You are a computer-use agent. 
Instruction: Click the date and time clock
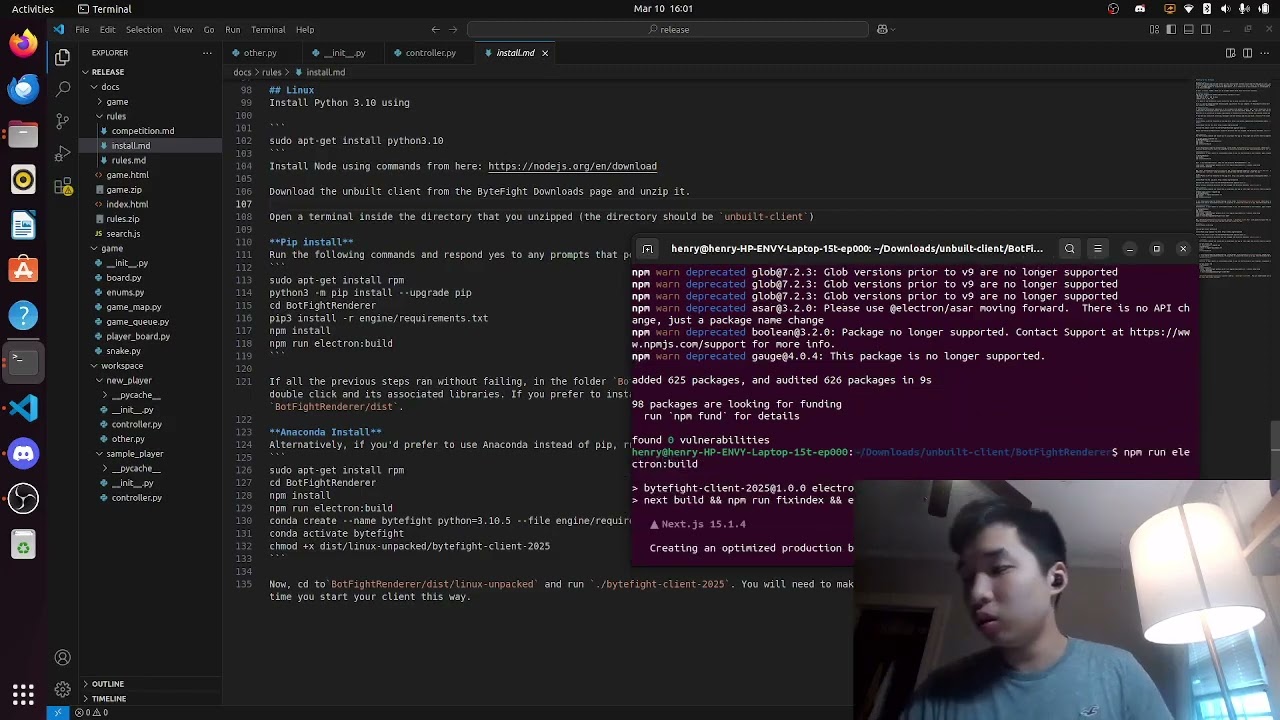coord(663,9)
